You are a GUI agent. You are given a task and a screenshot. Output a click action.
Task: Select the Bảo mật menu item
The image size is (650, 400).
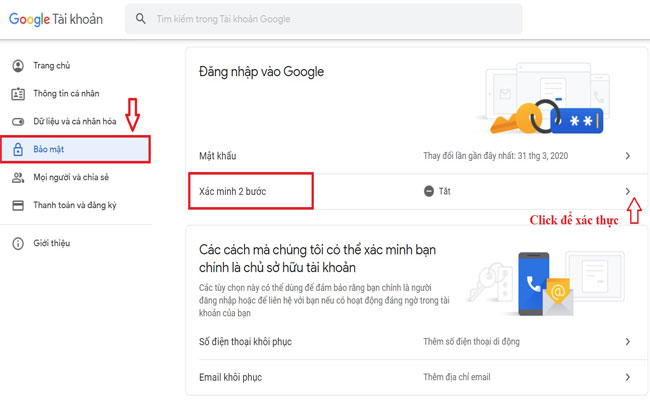point(75,149)
